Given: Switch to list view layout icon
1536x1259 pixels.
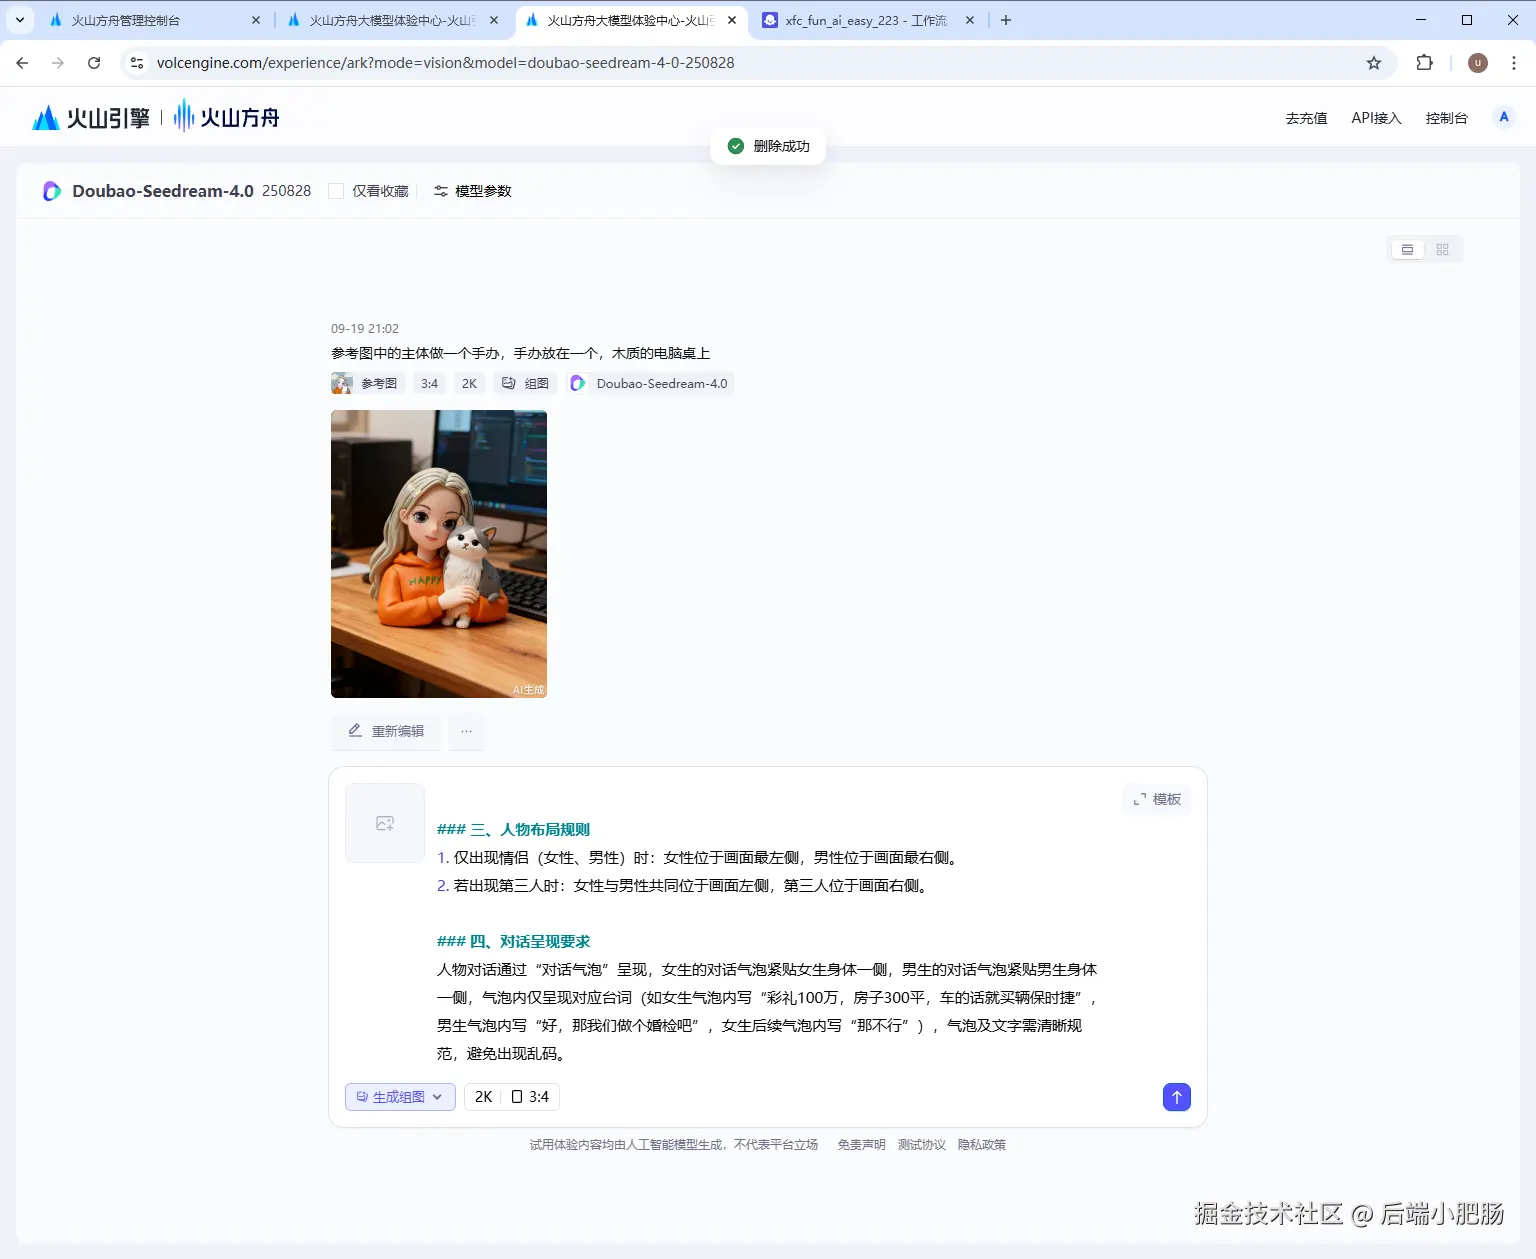Looking at the screenshot, I should pos(1407,249).
